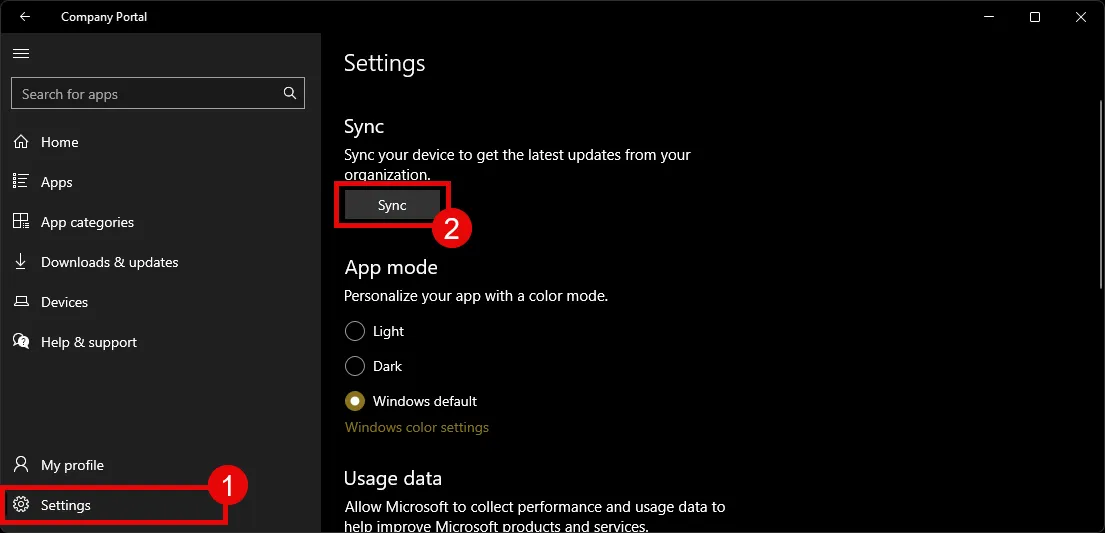Click the Sync section heading

click(x=364, y=127)
